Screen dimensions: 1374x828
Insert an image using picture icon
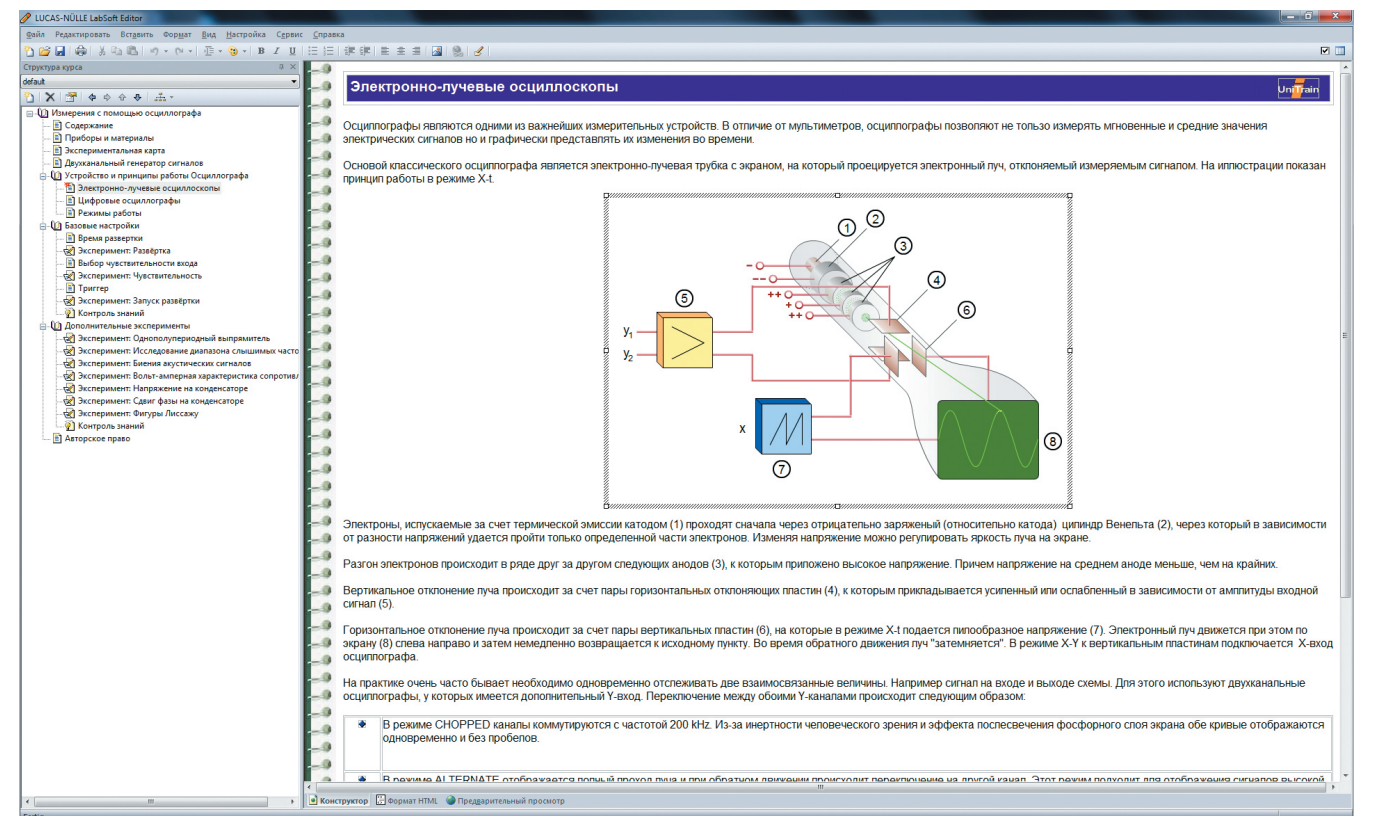pyautogui.click(x=437, y=51)
